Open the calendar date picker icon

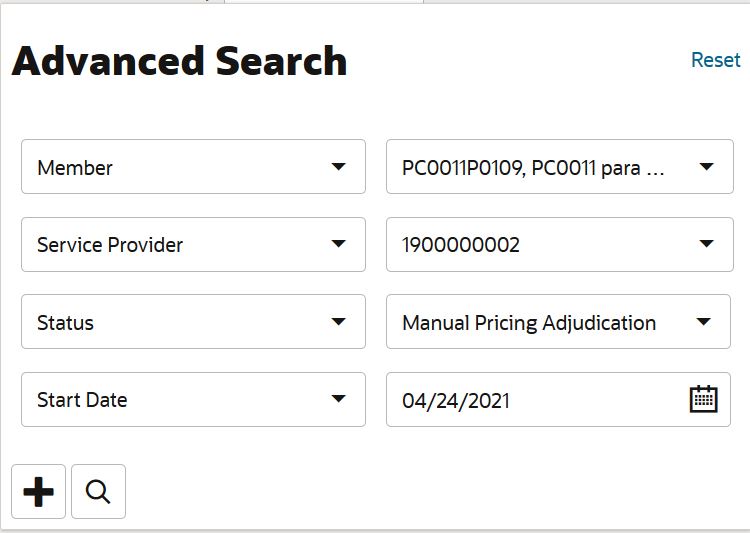click(704, 399)
